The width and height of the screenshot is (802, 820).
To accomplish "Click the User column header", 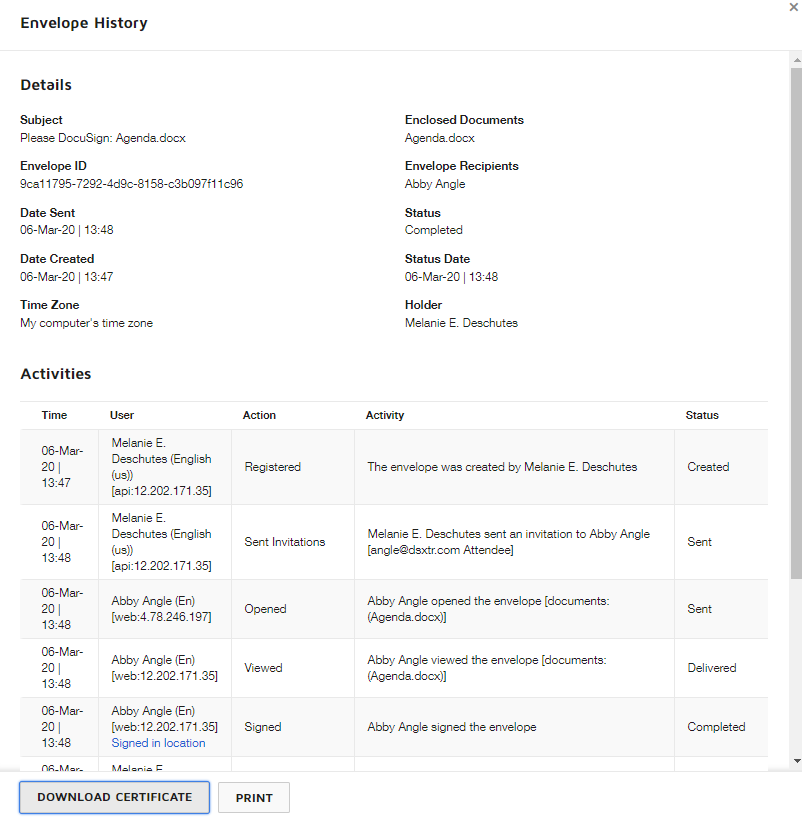I will pyautogui.click(x=122, y=415).
